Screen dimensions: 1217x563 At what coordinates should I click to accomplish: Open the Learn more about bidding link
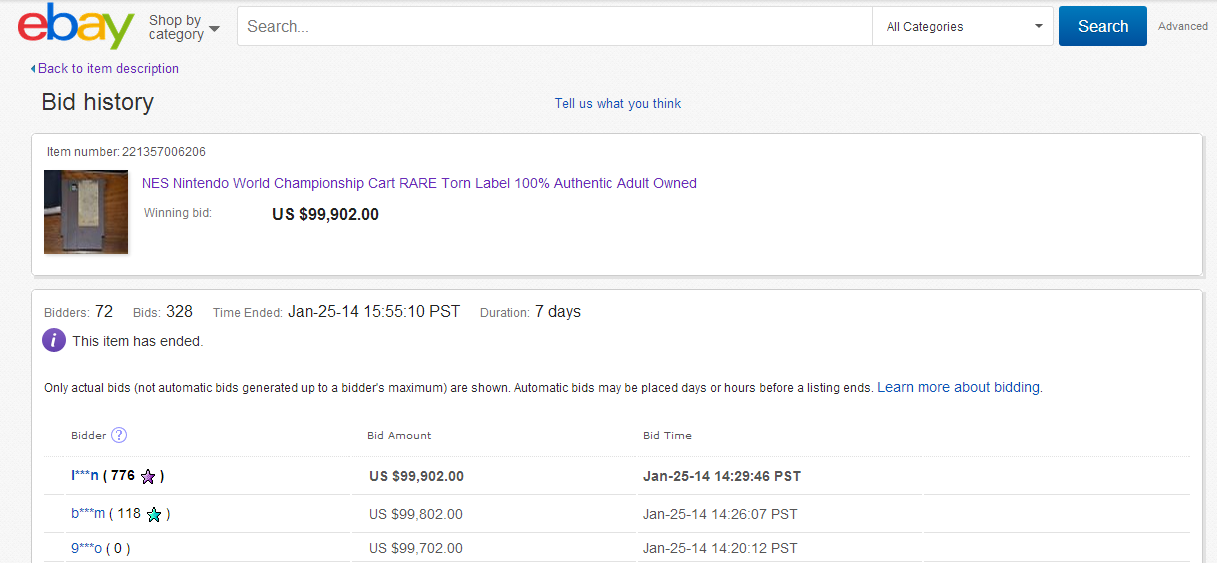coord(958,387)
